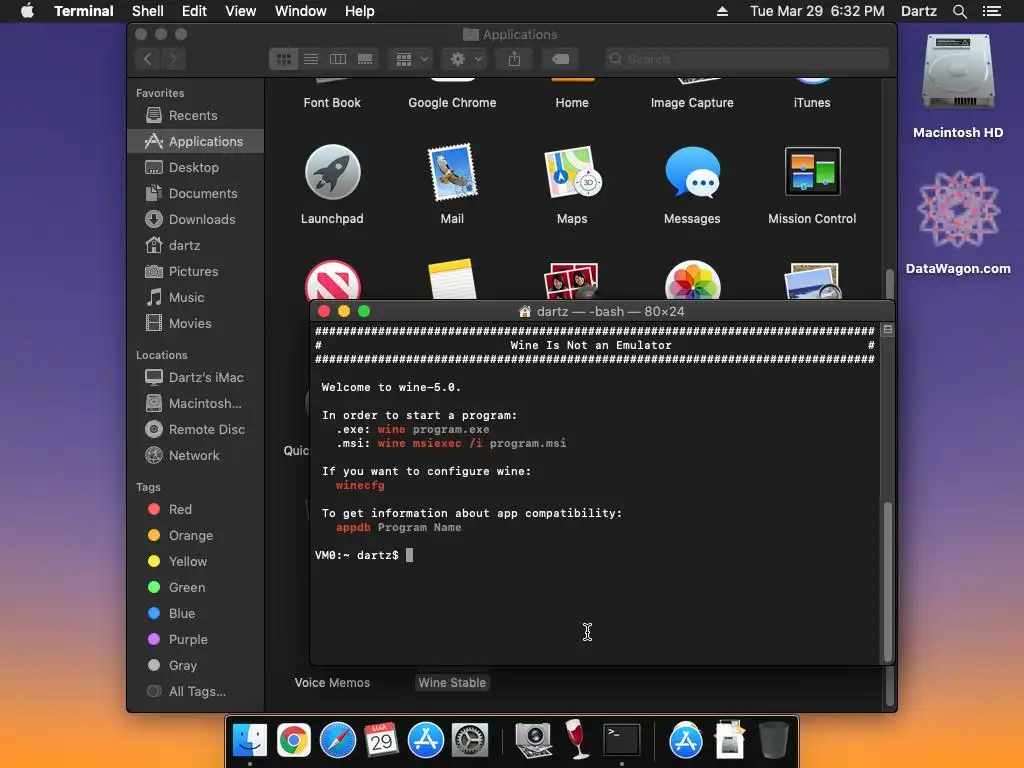The height and width of the screenshot is (768, 1024).
Task: Select Movies in Finder sidebar
Action: point(195,323)
